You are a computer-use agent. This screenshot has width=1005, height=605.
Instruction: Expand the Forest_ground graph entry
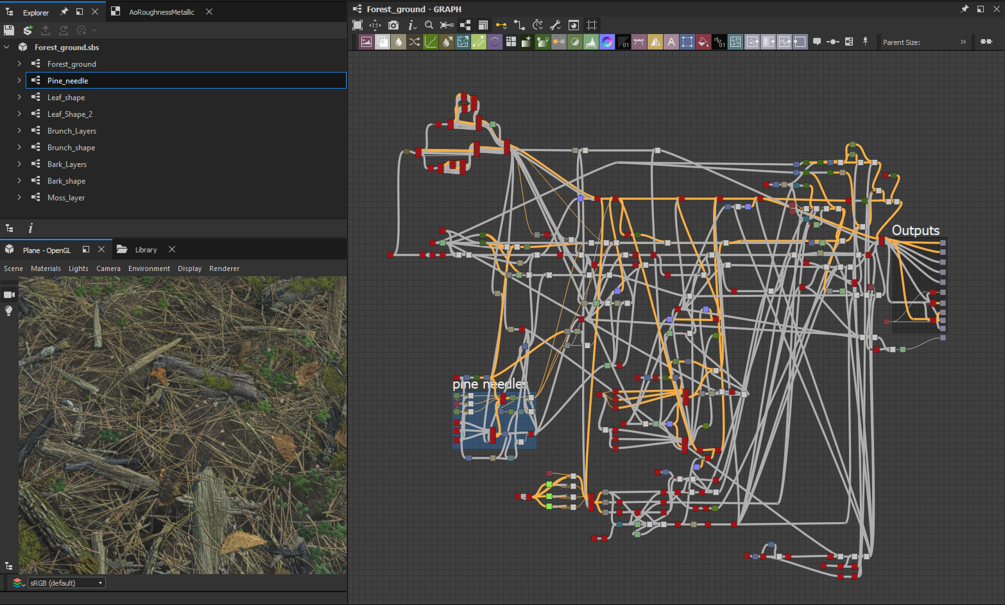click(x=19, y=63)
